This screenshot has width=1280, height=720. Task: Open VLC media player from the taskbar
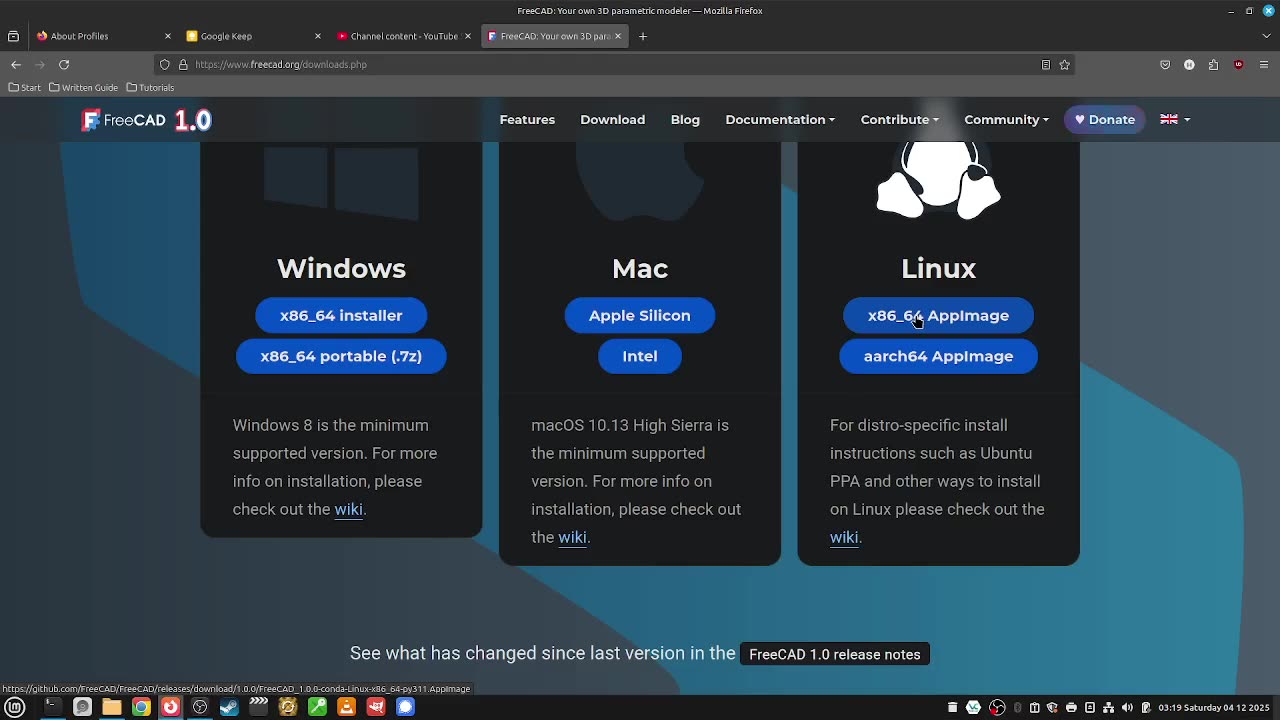(x=347, y=707)
